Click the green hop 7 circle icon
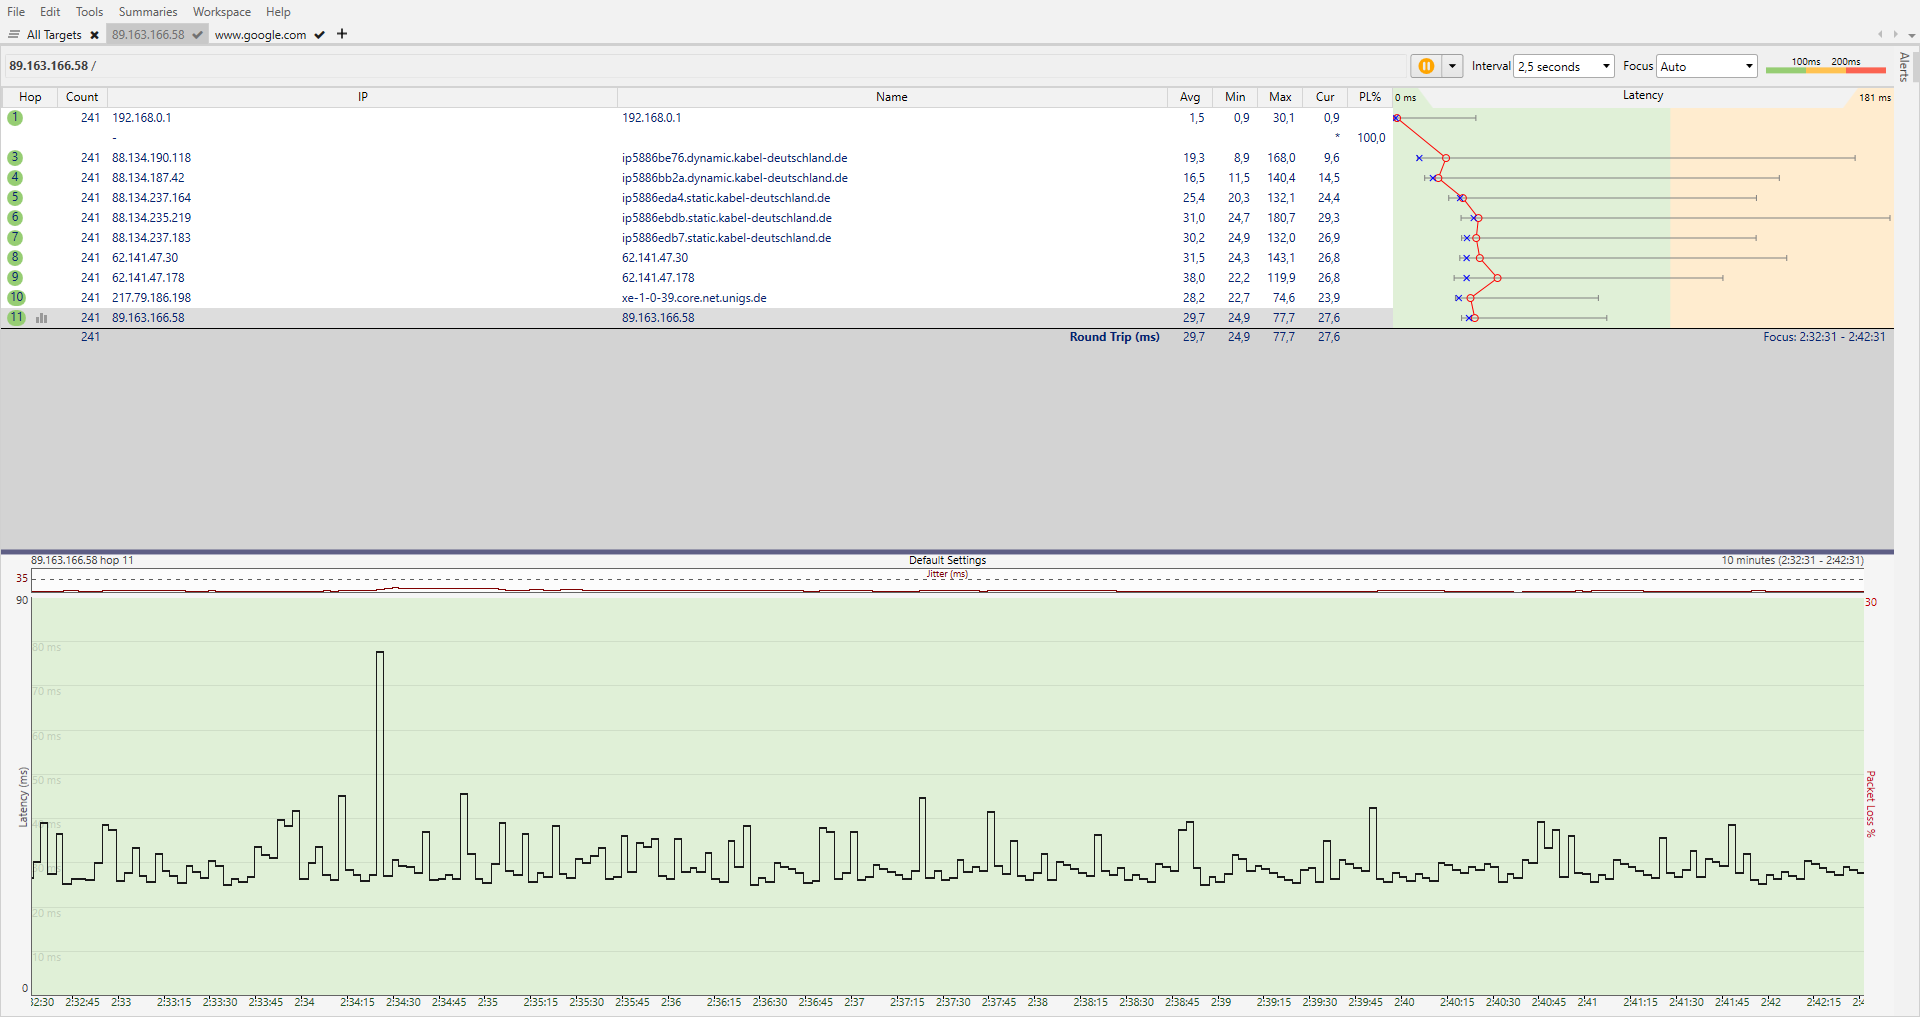The image size is (1920, 1017). tap(15, 238)
